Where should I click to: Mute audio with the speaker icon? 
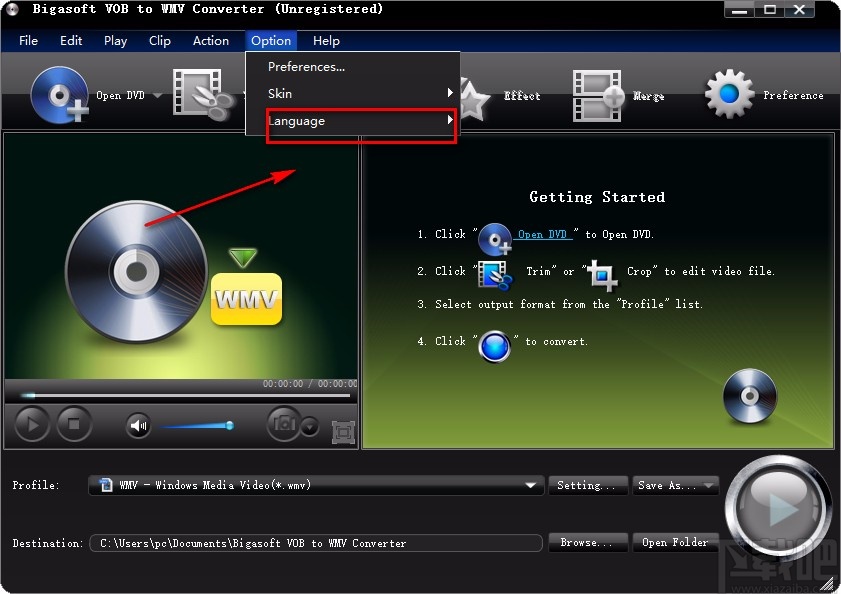point(136,424)
